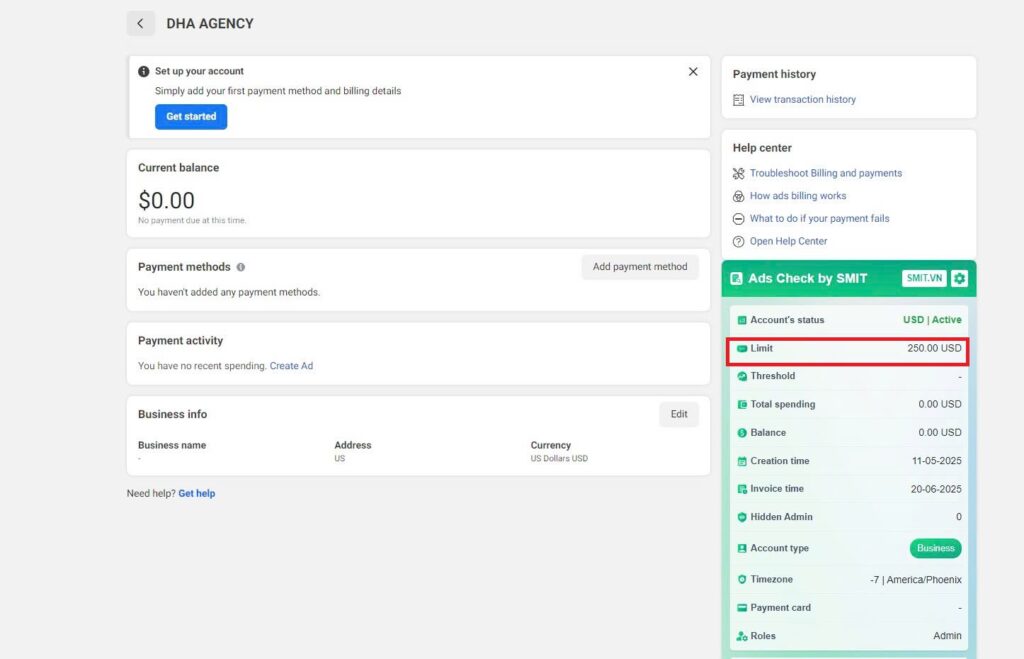Click the info icon next to Payment methods
Image resolution: width=1024 pixels, height=659 pixels.
(241, 267)
